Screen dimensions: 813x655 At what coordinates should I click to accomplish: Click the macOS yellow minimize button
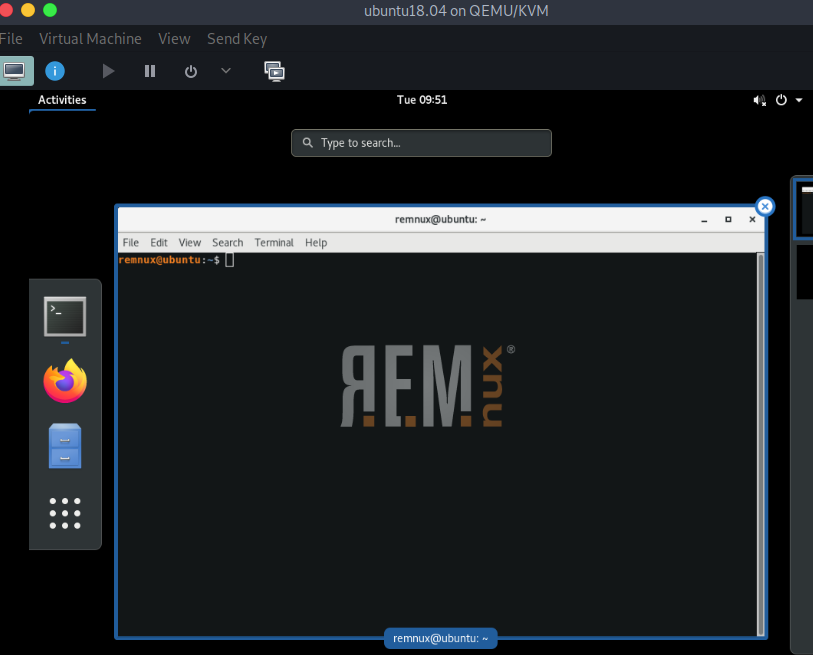[28, 10]
